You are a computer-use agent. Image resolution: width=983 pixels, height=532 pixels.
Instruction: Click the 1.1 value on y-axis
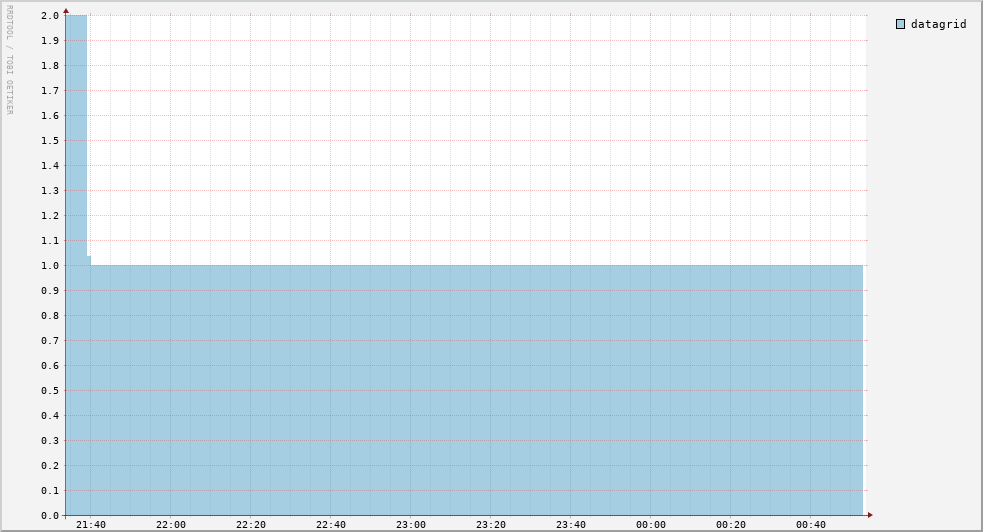tap(50, 241)
